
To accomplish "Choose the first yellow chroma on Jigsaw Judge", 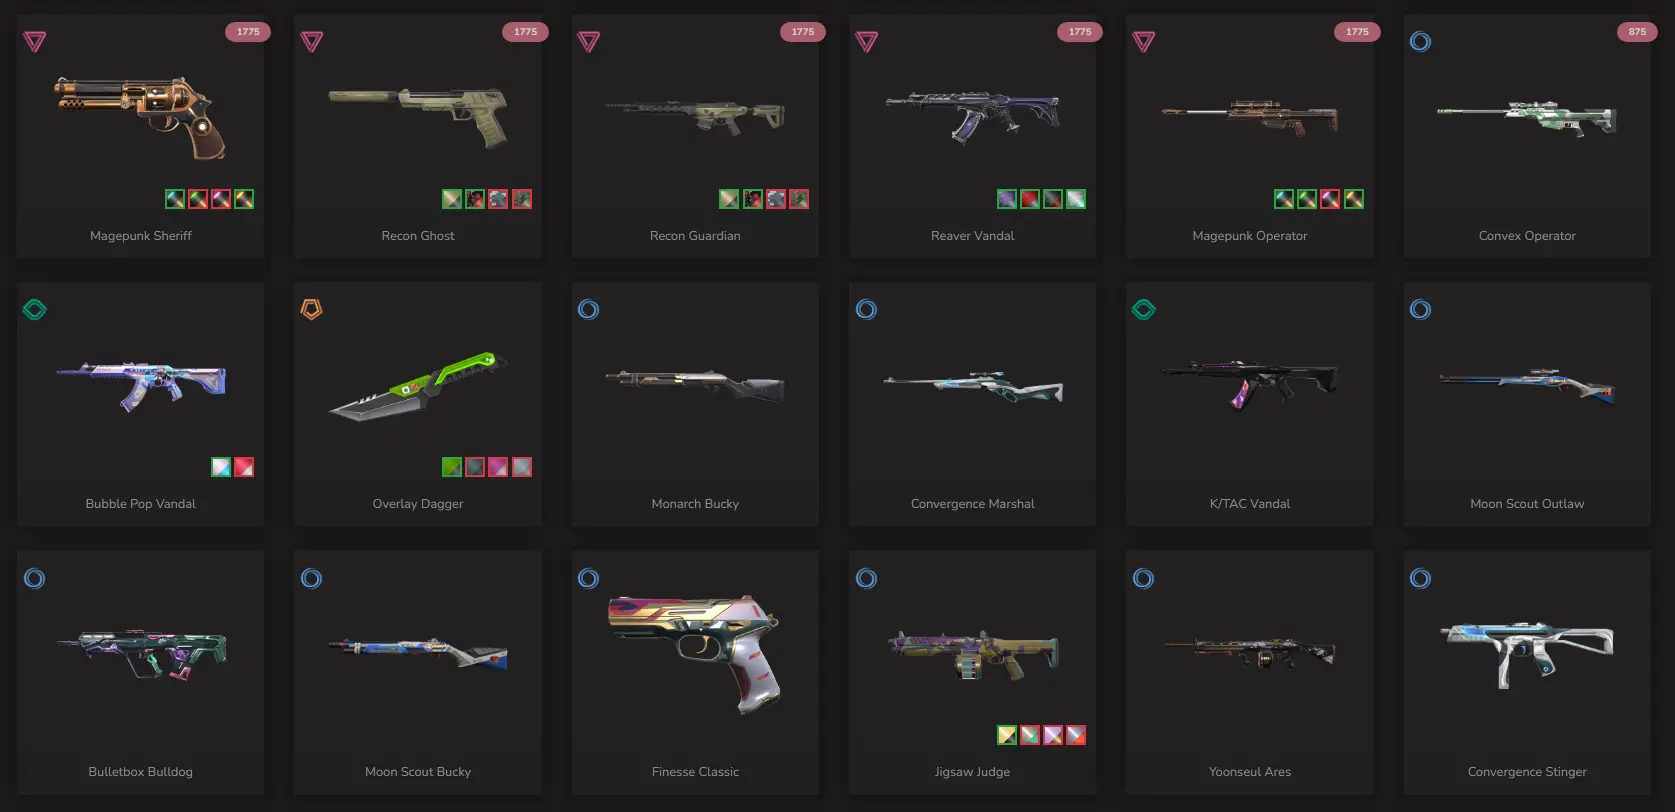I will 1007,735.
